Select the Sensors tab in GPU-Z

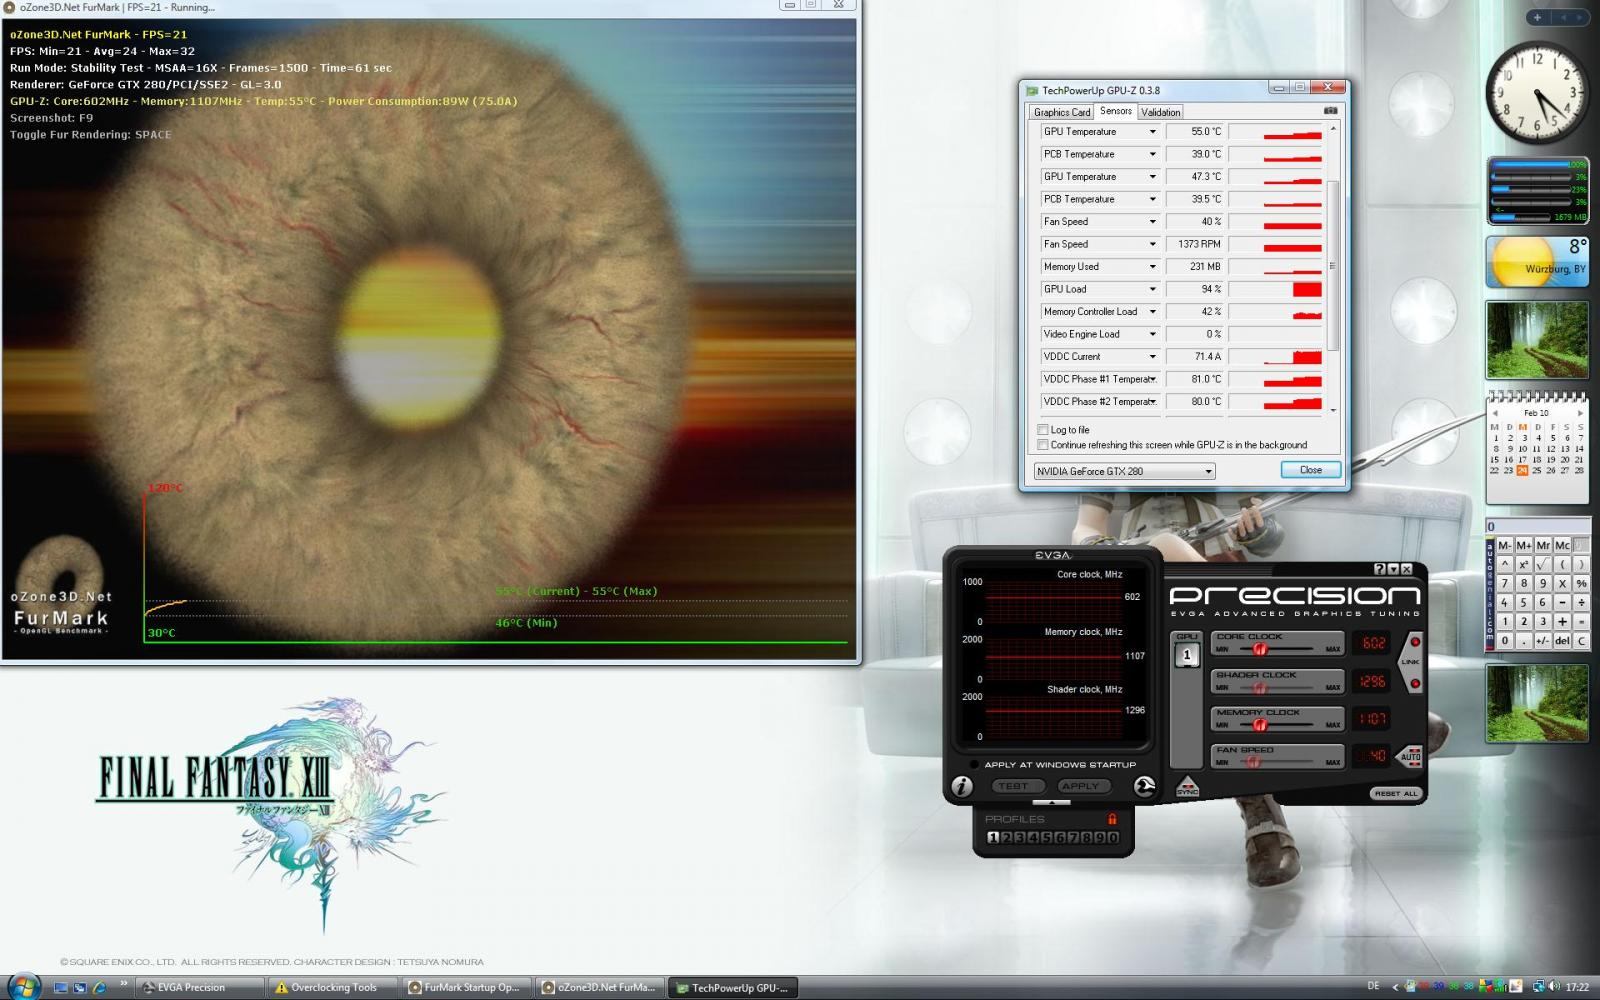pyautogui.click(x=1116, y=111)
